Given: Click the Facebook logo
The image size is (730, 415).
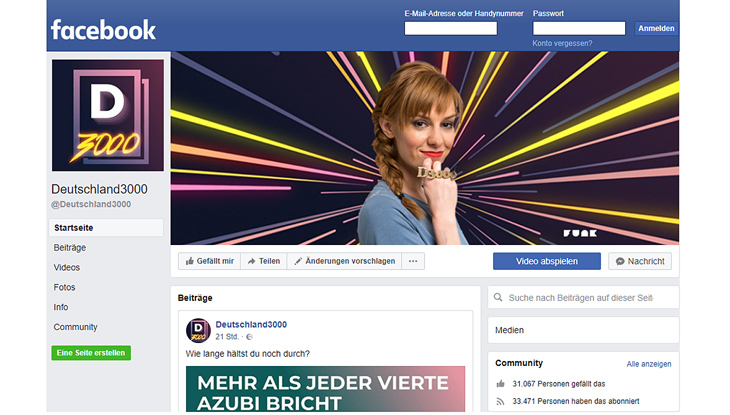Looking at the screenshot, I should click(103, 30).
